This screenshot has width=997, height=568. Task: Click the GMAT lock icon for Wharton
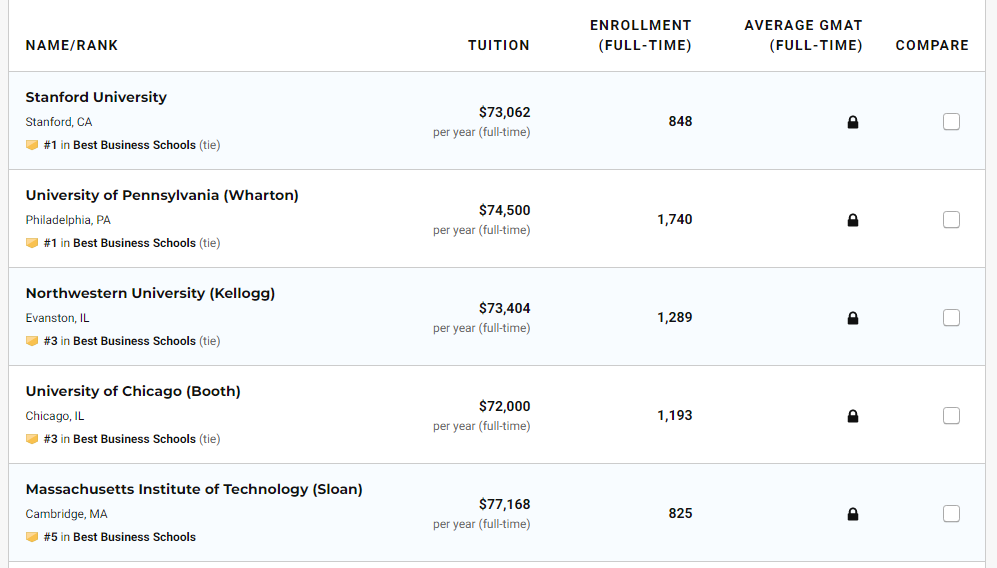tap(853, 220)
